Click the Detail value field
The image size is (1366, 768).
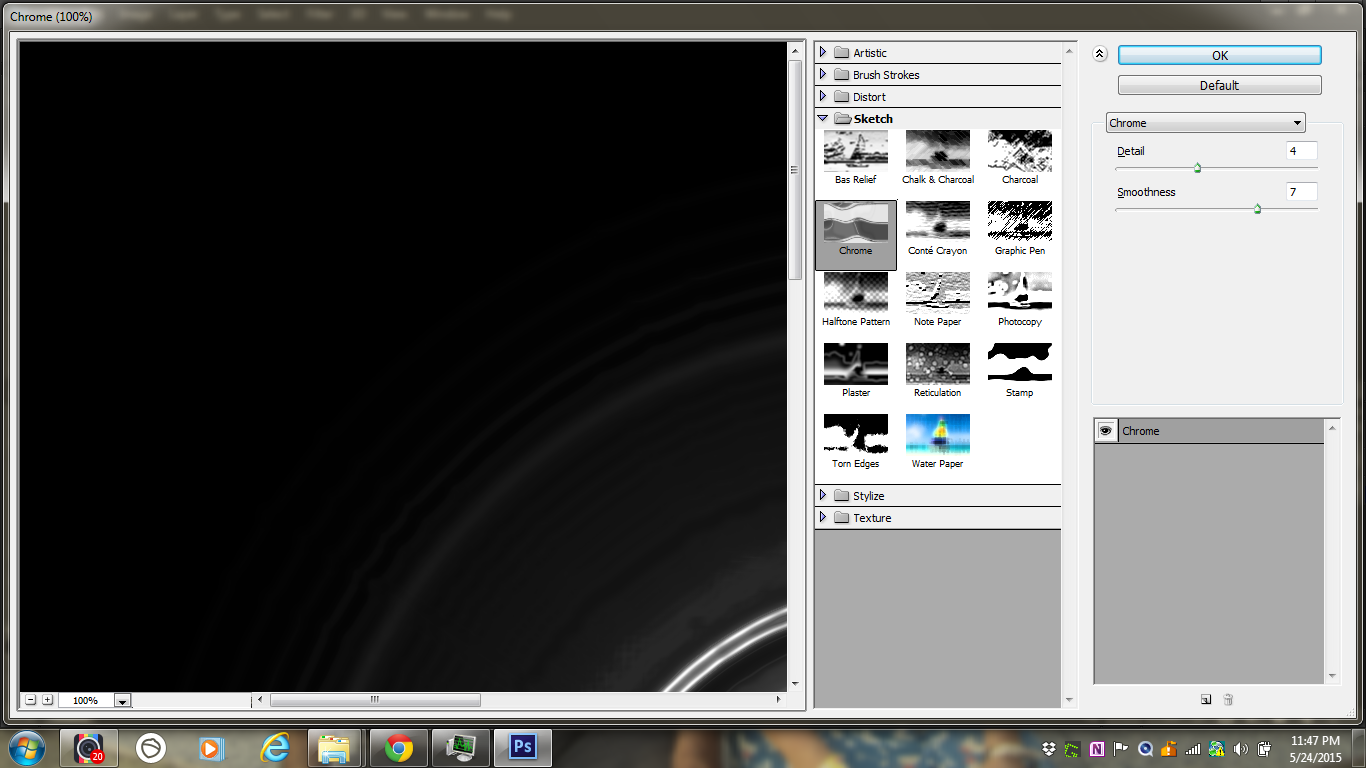(x=1301, y=151)
